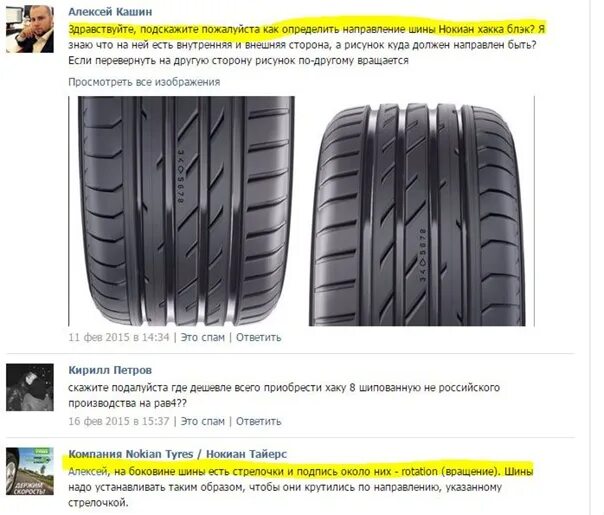Image resolution: width=604 pixels, height=515 pixels.
Task: Open the left tire tread photo
Action: [186, 211]
